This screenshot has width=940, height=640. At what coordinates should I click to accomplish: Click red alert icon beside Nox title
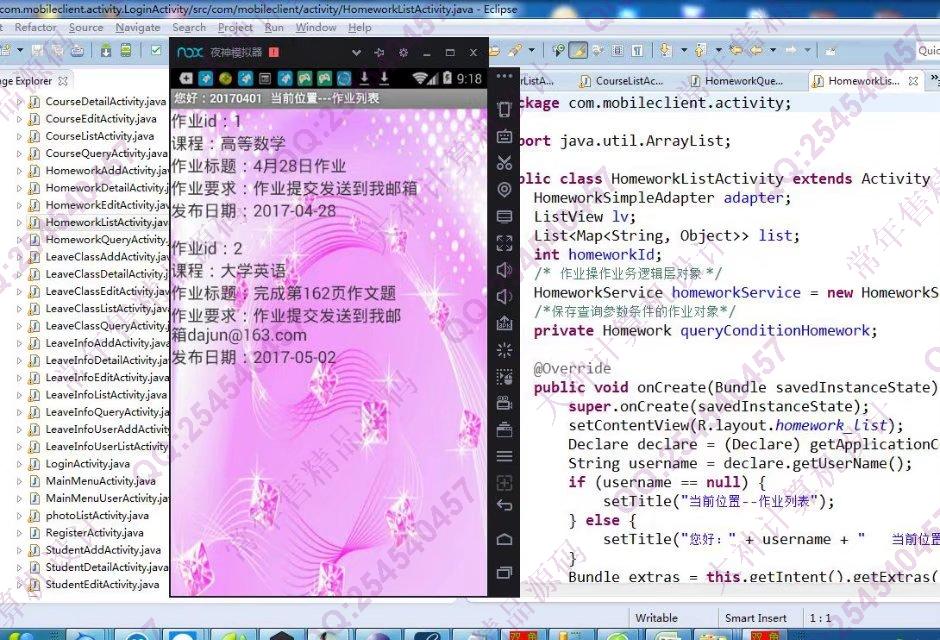pos(274,52)
